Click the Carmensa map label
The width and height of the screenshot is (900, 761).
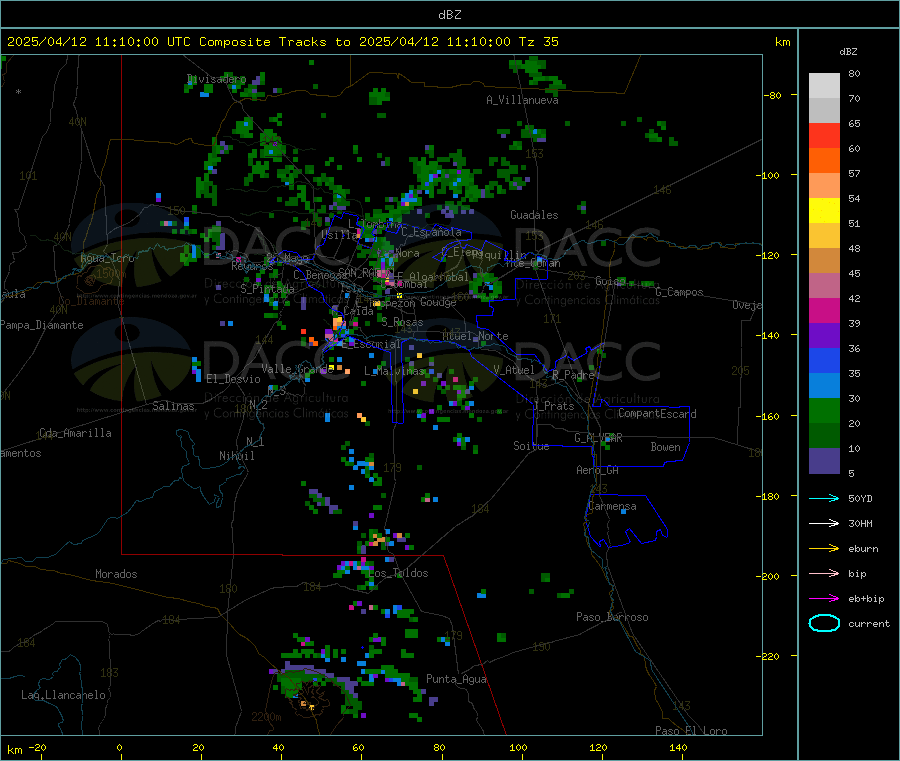(x=612, y=506)
